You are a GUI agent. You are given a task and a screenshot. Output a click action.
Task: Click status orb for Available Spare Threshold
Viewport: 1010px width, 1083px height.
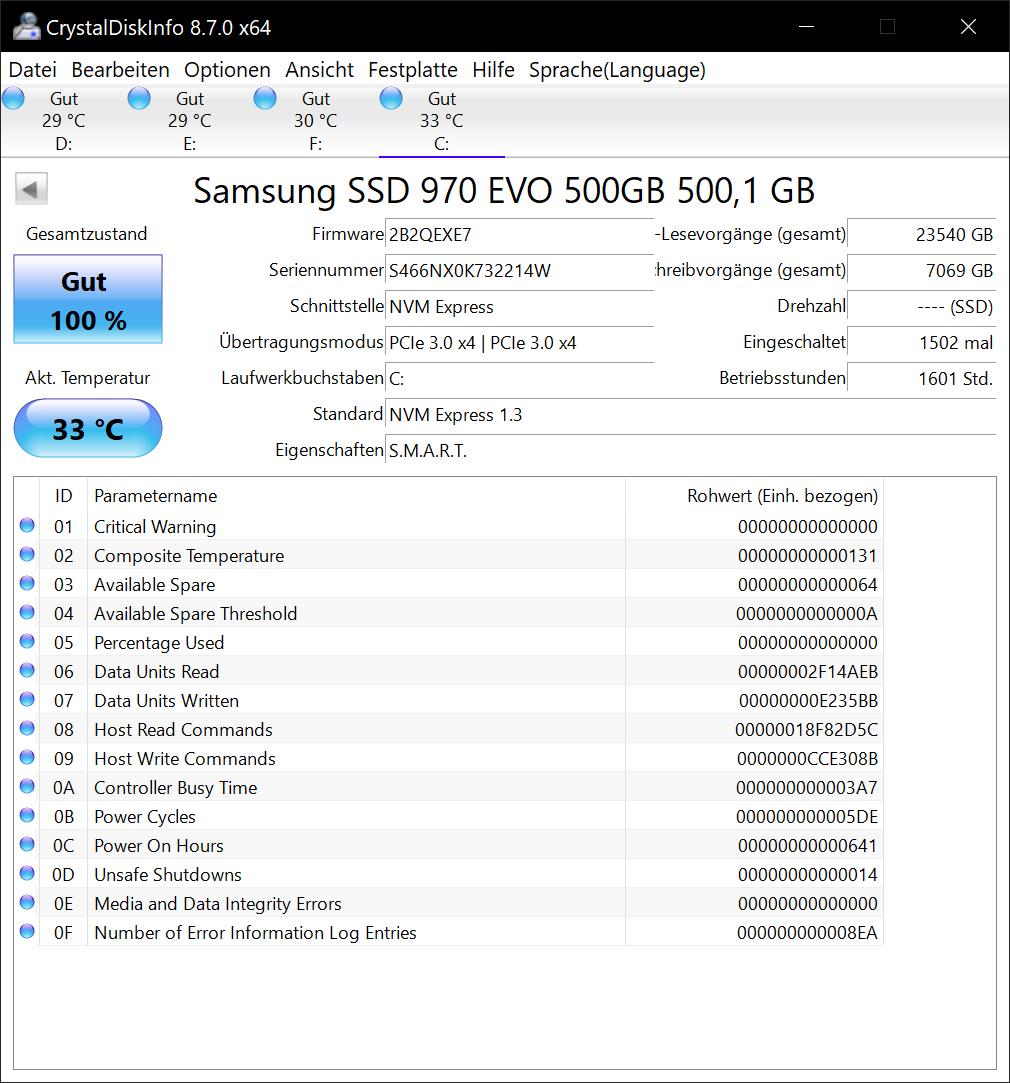(27, 613)
